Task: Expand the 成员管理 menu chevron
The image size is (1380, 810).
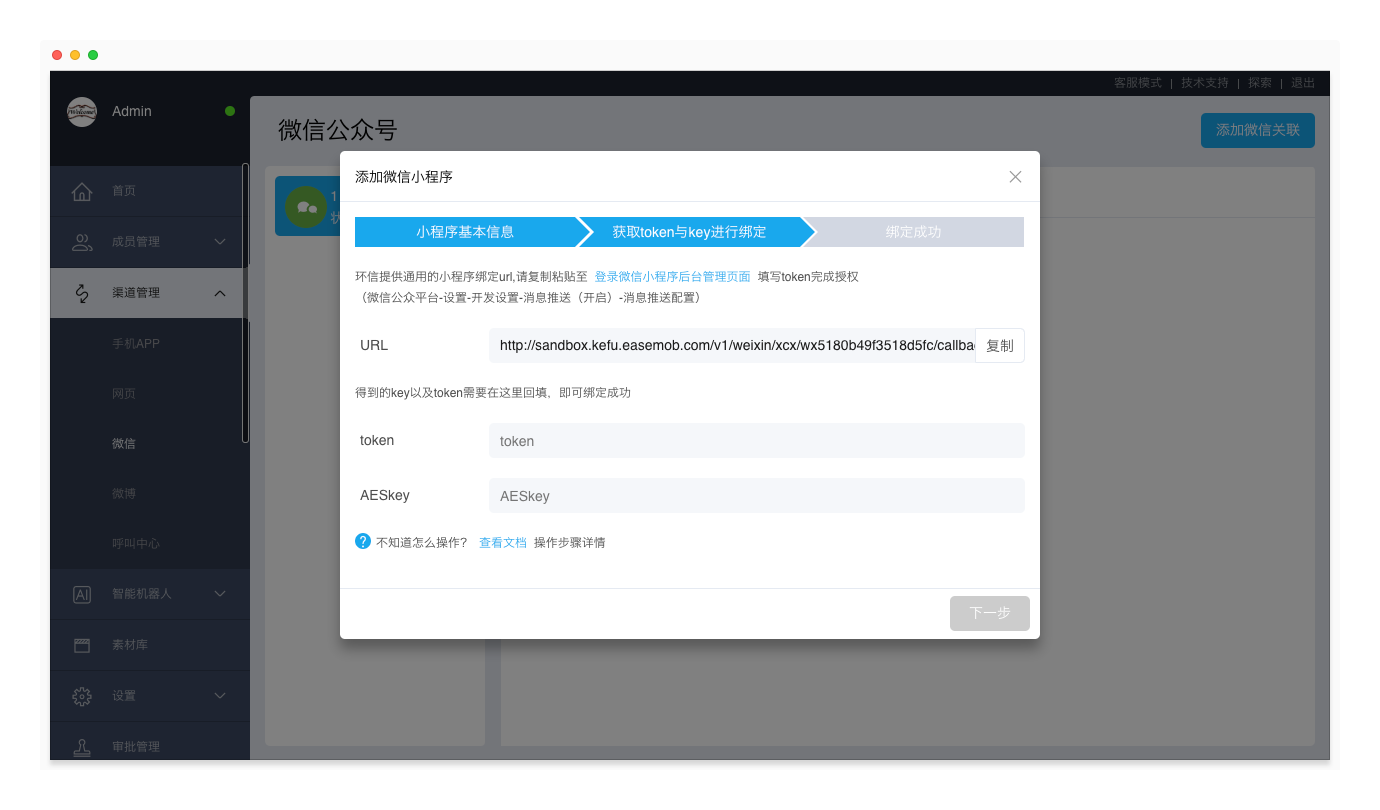Action: point(220,242)
